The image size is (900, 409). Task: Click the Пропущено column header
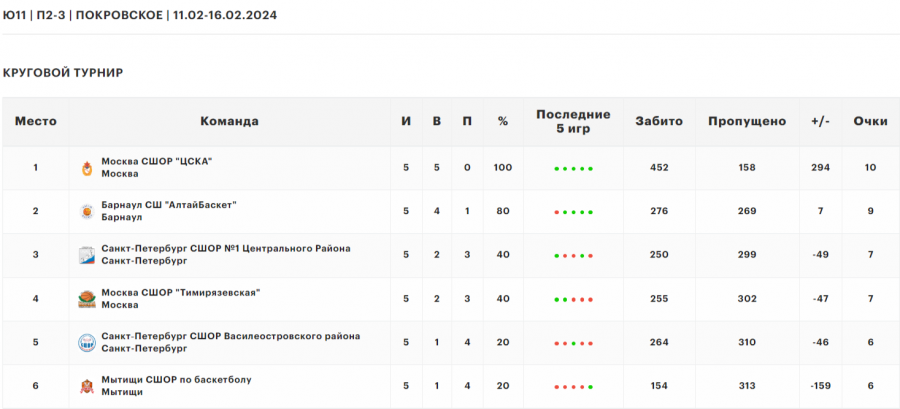coord(747,121)
